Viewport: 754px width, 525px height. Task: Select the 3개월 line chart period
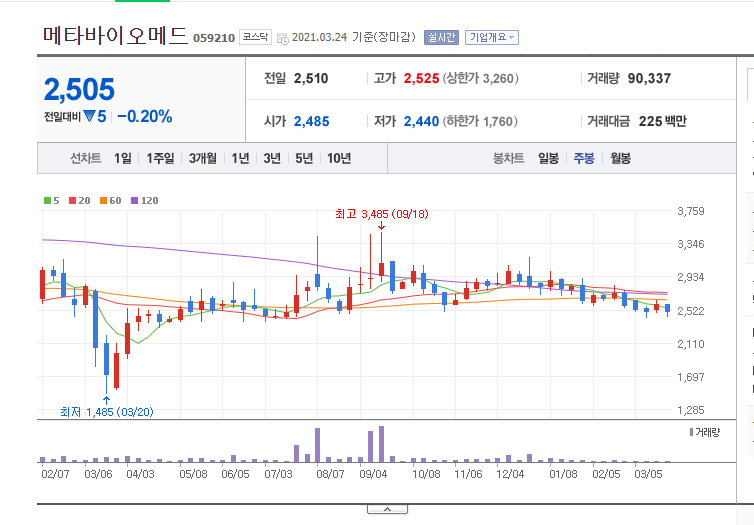202,158
